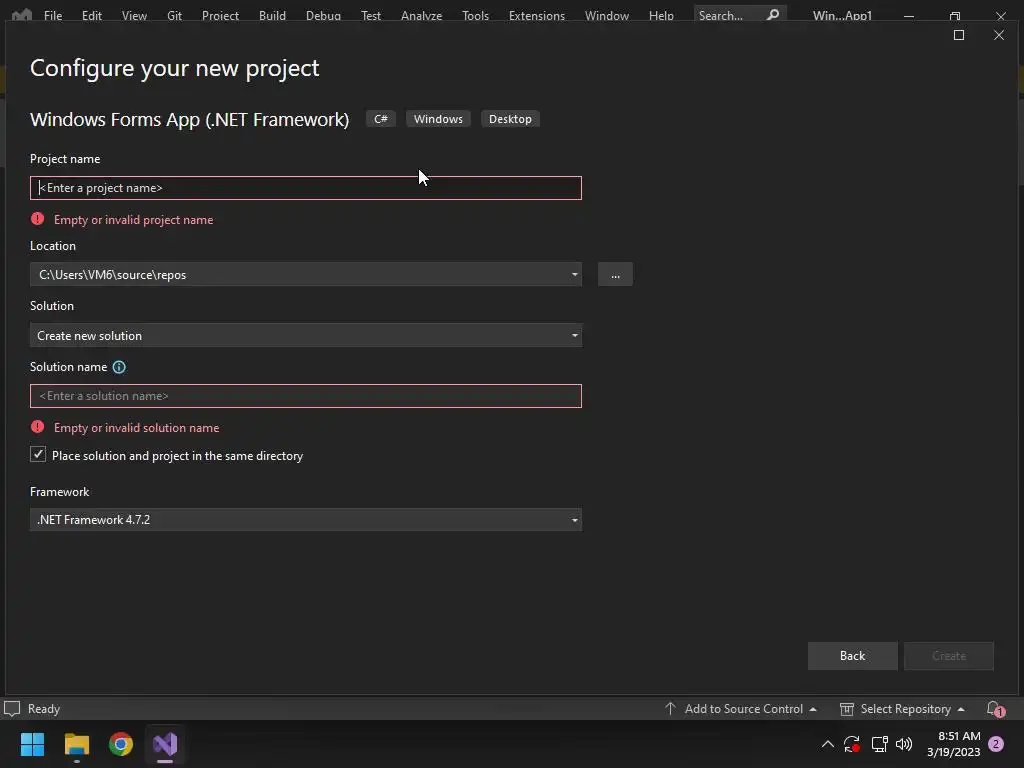Uncheck Place solution and project in same directory
The width and height of the screenshot is (1024, 768).
(38, 455)
